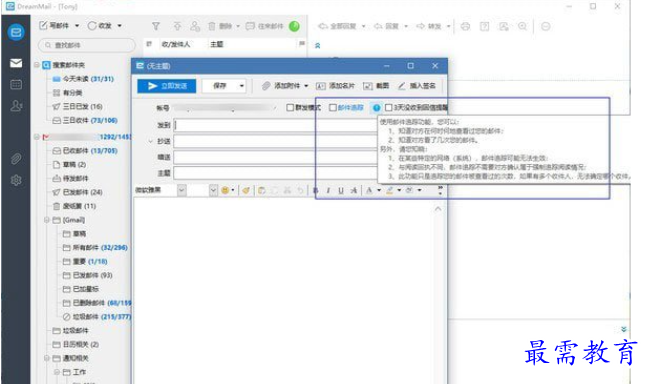Viewport: 646px width, 384px height.
Task: Open the 写邮件 dropdown arrow
Action: point(77,26)
